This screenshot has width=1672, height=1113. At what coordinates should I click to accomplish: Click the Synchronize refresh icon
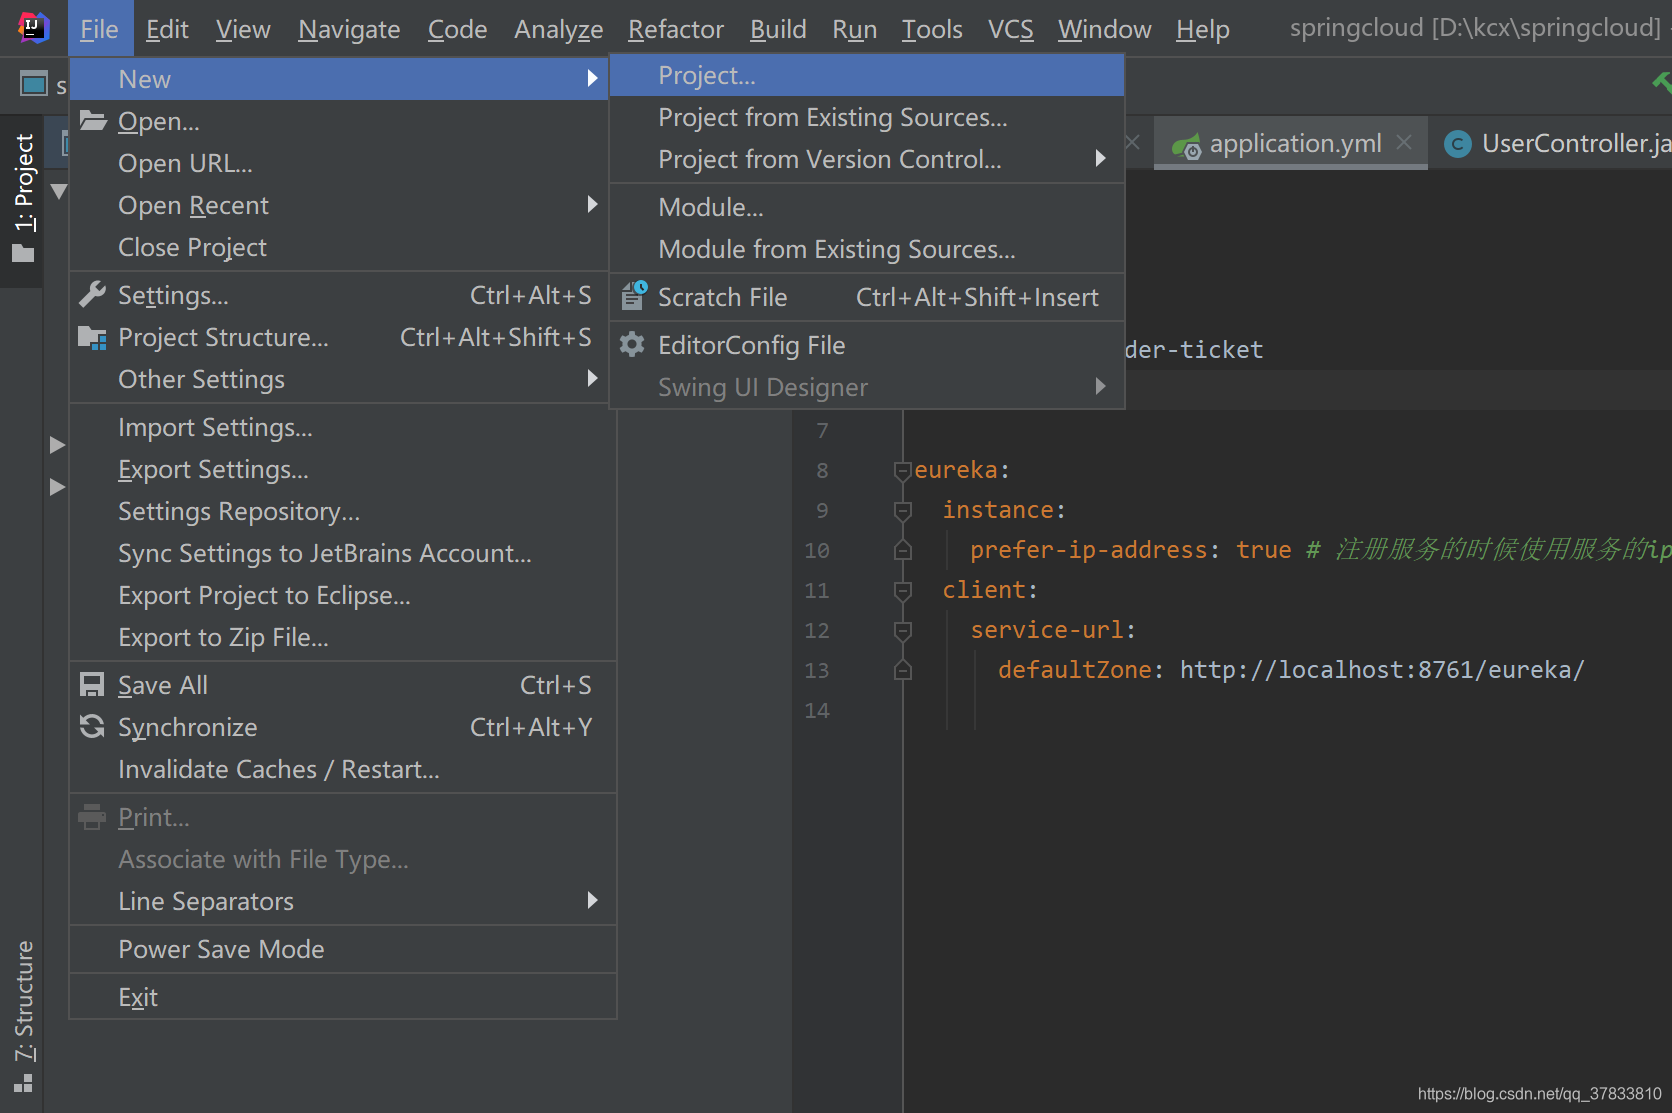[92, 727]
